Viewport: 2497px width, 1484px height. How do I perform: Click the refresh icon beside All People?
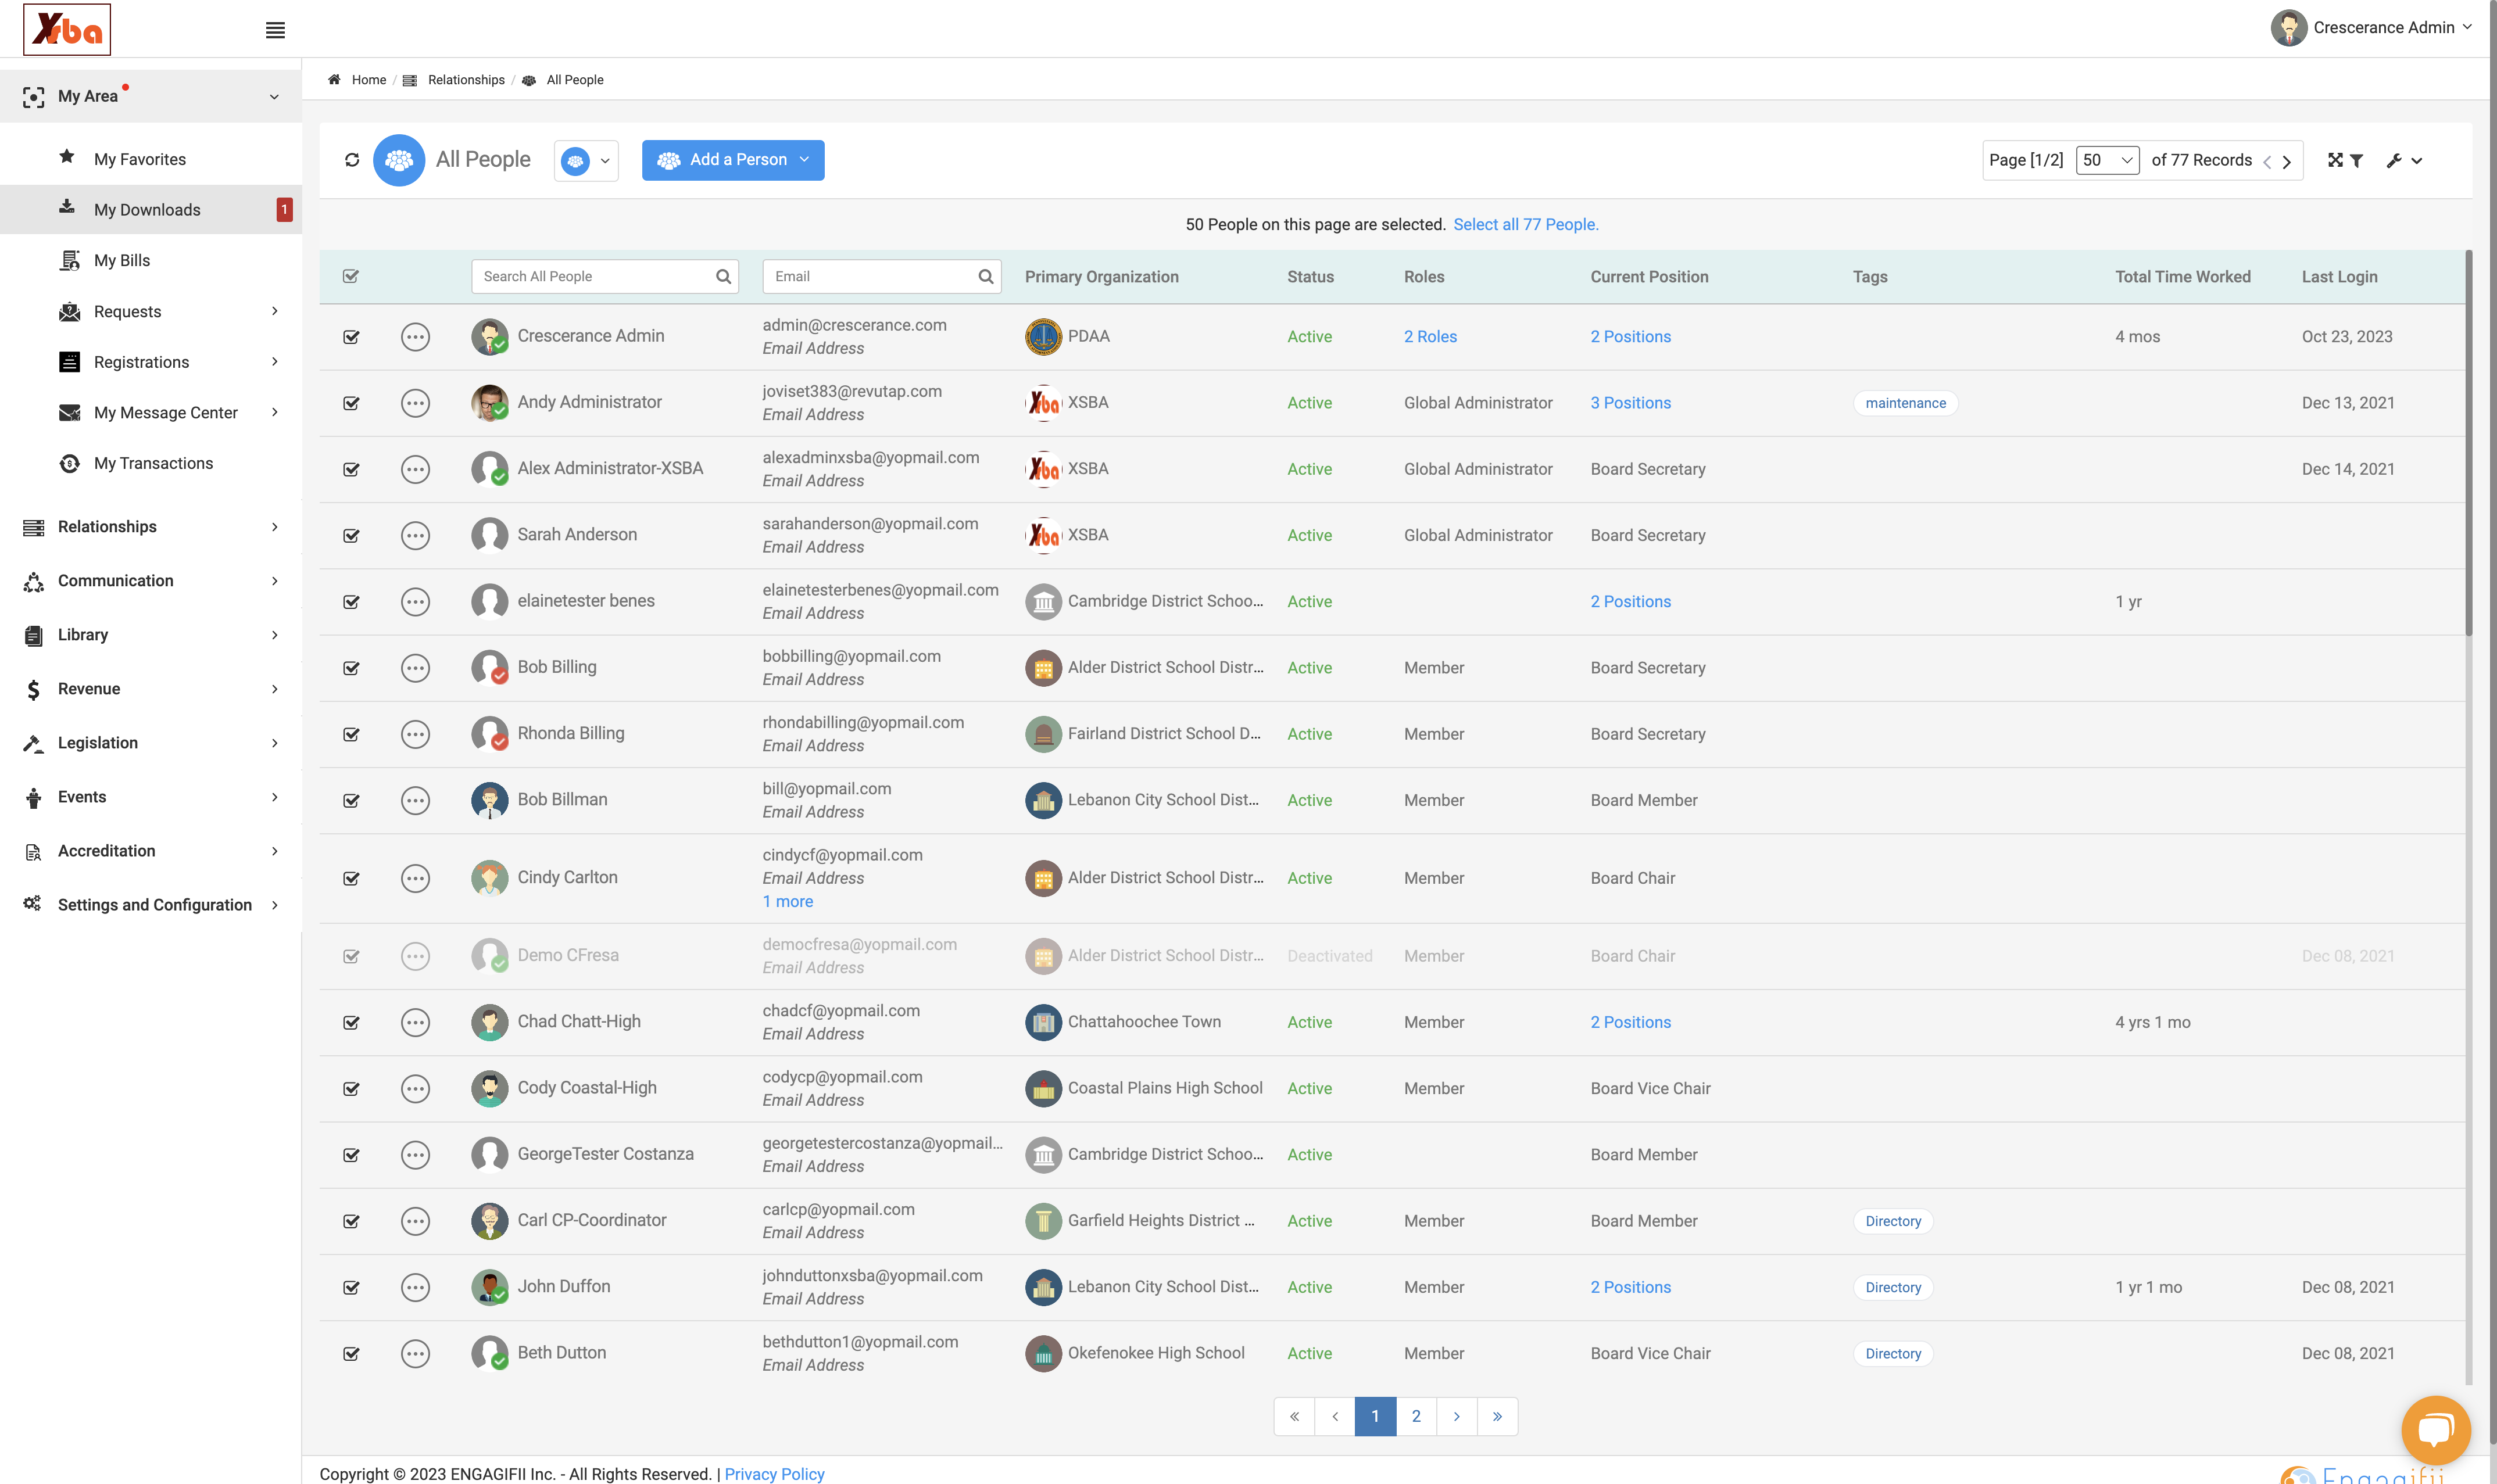352,160
